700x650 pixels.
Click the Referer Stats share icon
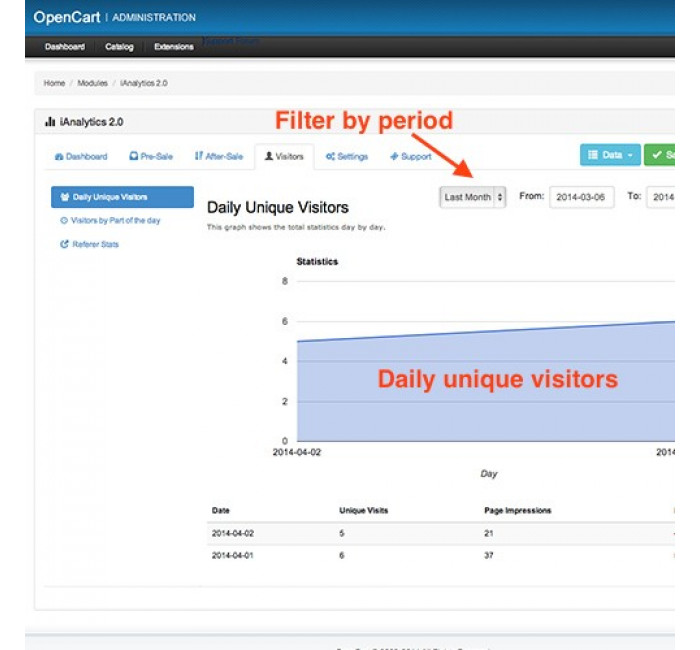[x=64, y=244]
